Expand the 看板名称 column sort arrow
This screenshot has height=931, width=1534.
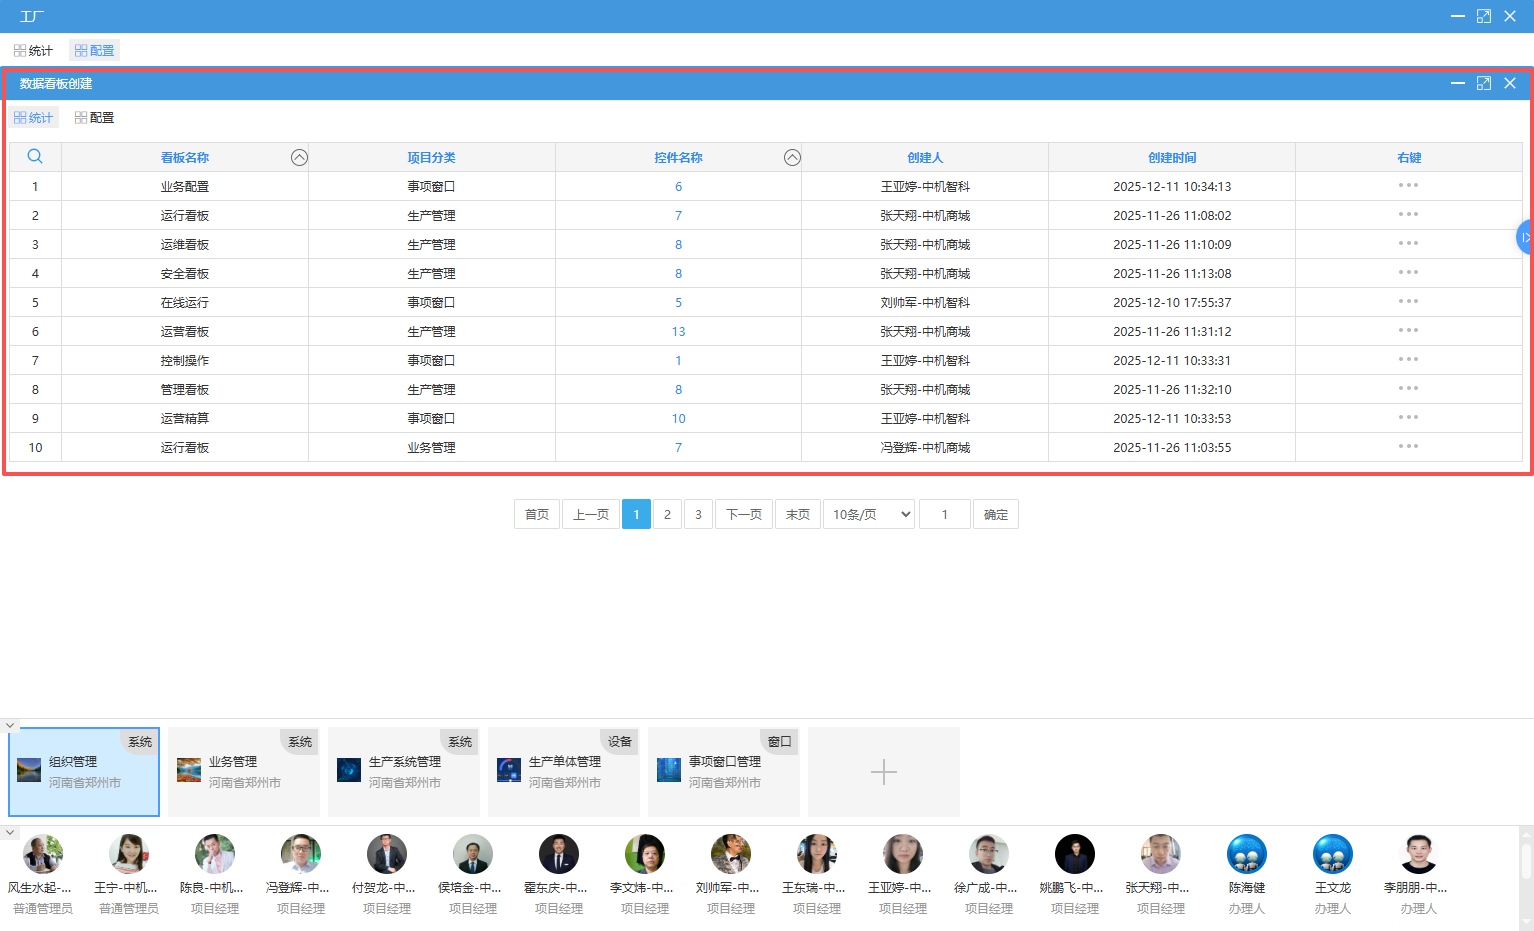coord(299,157)
